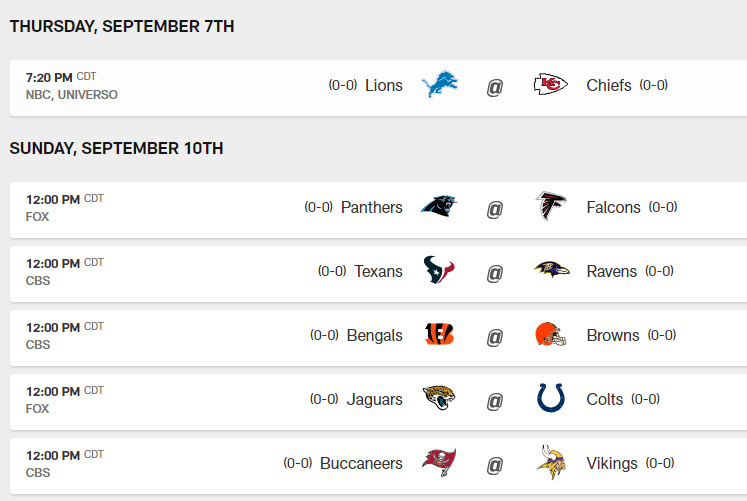Click the Bengals team name

374,335
